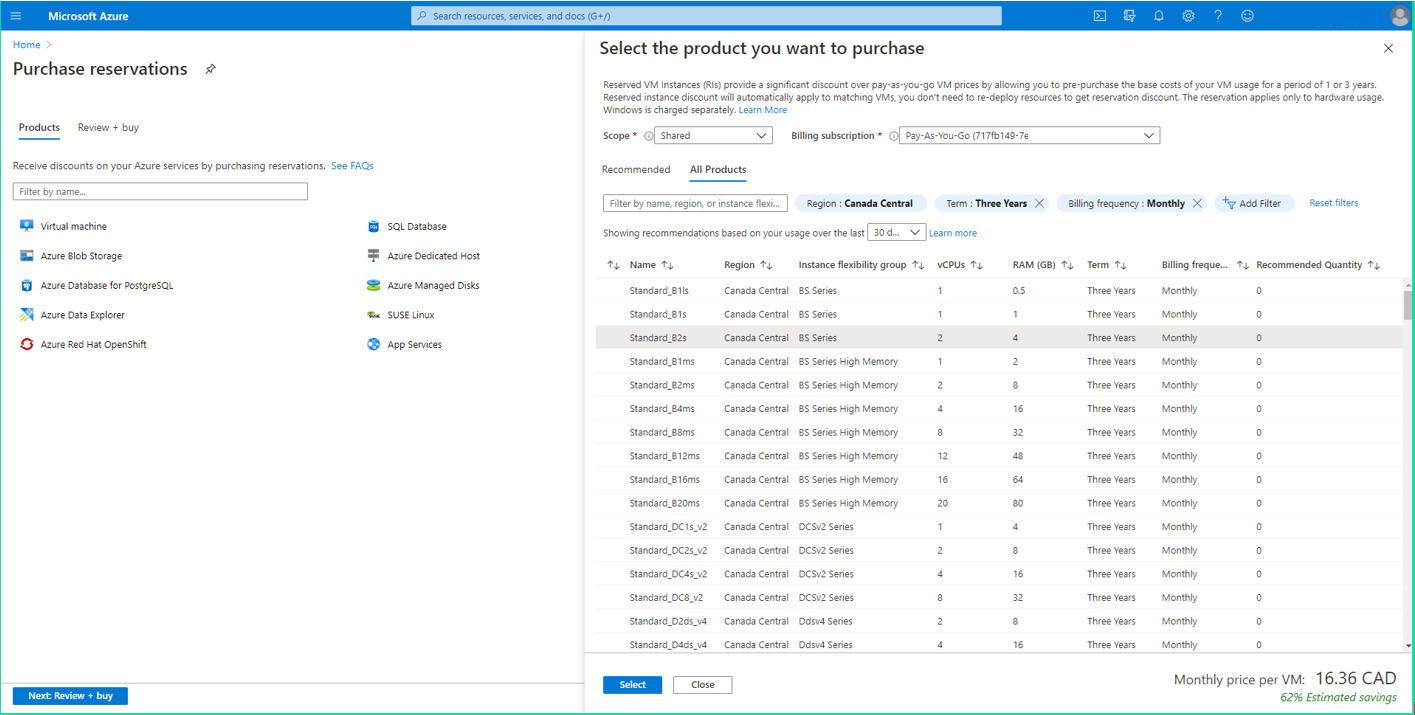The width and height of the screenshot is (1415, 715).
Task: Open the notifications bell
Action: tap(1159, 16)
